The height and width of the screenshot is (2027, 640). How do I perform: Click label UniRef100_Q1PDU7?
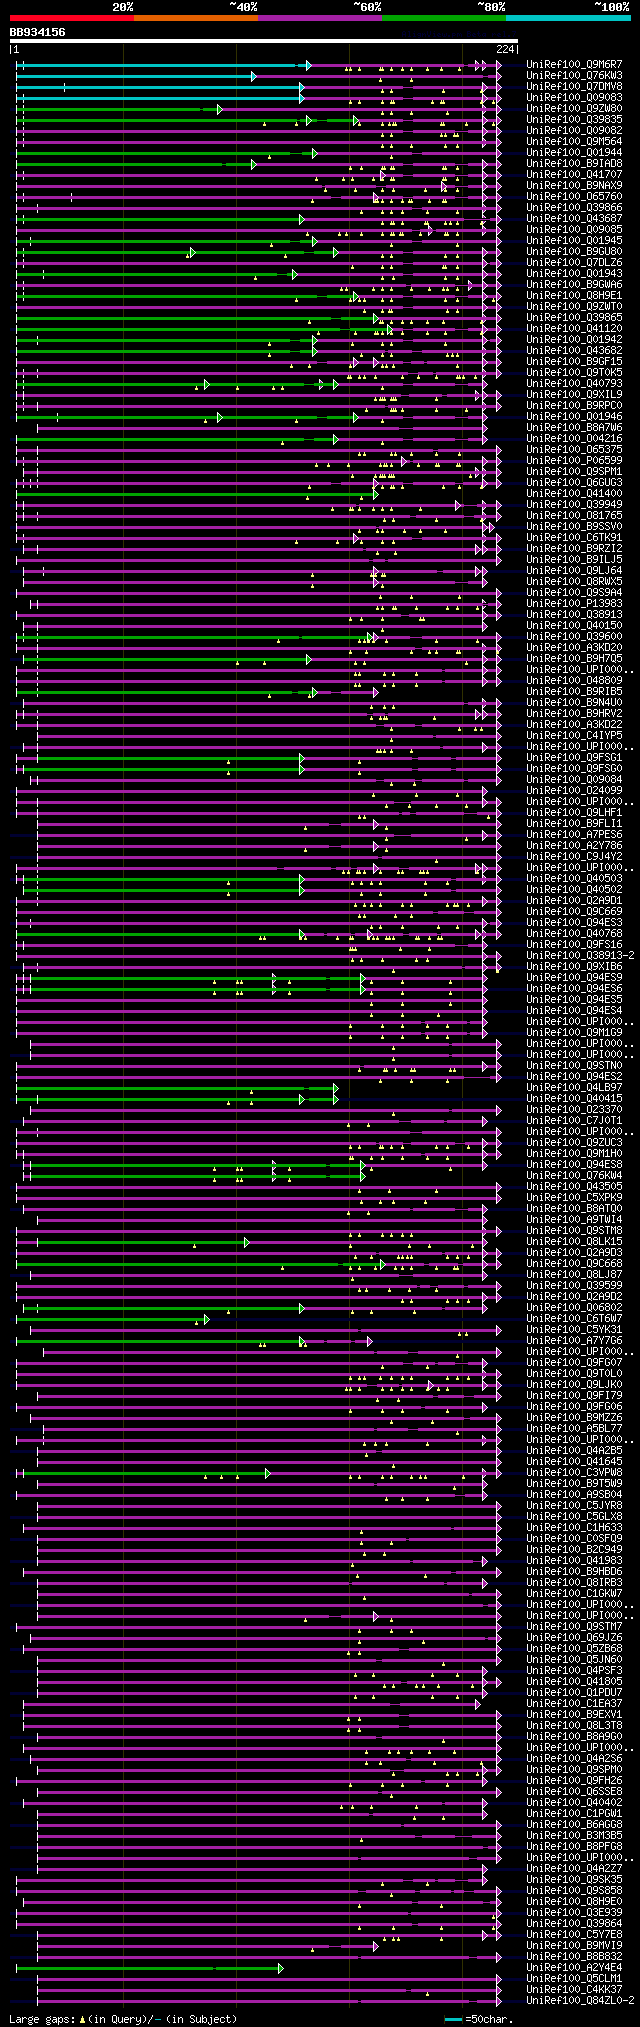click(574, 1692)
